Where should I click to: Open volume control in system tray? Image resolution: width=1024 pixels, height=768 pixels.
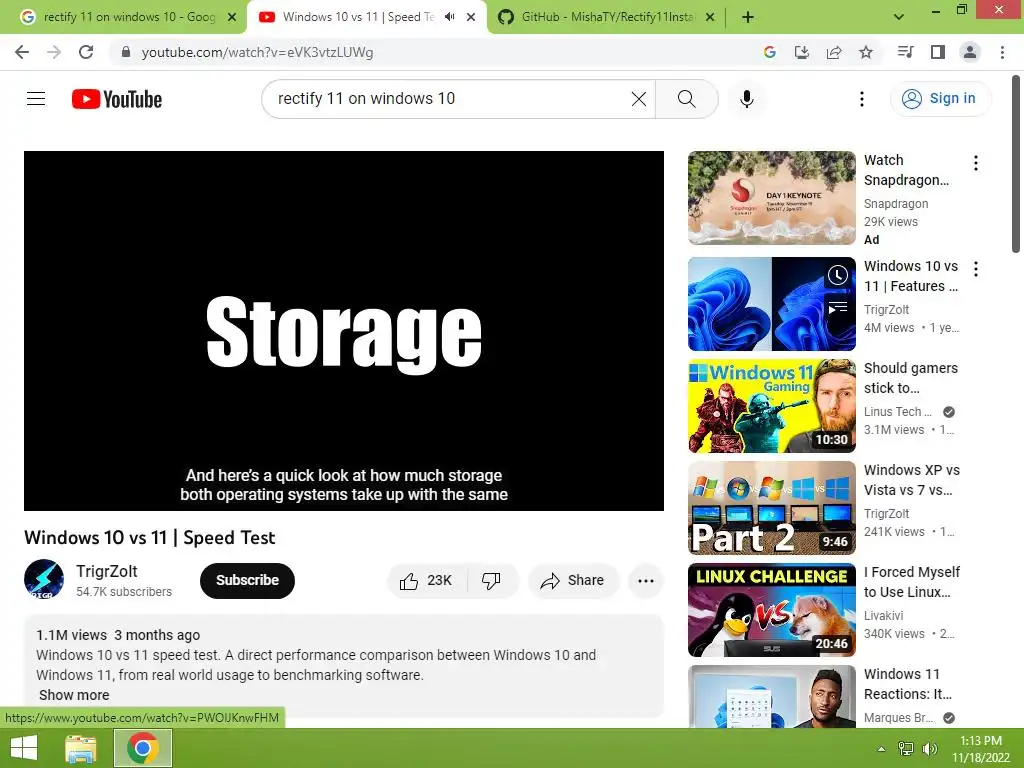[x=929, y=749]
